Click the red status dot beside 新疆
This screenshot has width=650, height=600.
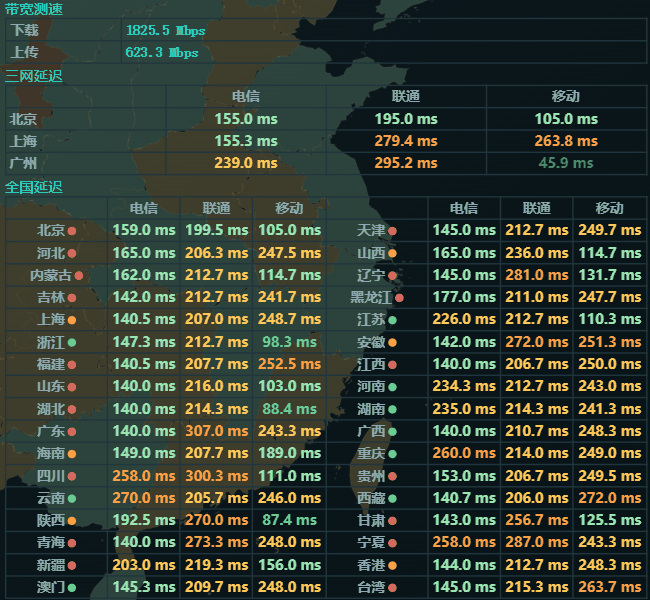pyautogui.click(x=72, y=565)
